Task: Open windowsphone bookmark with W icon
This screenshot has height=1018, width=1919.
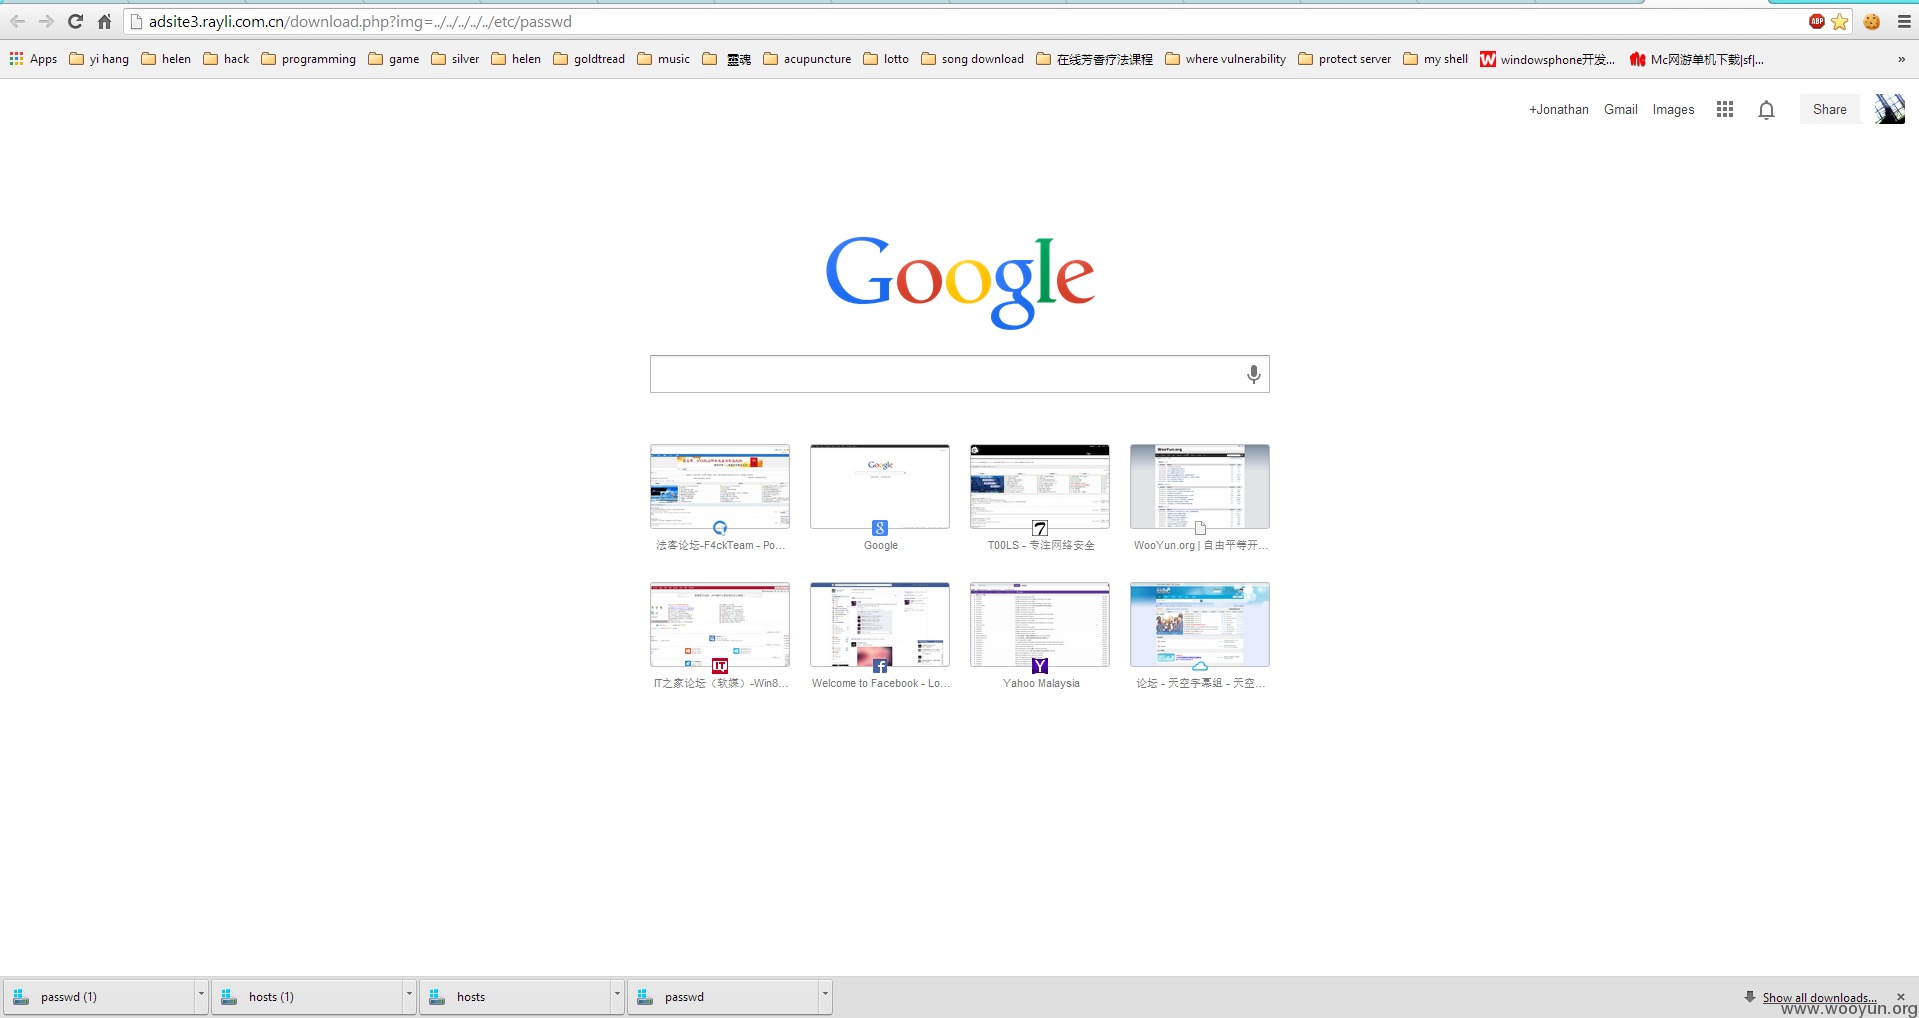Action: pos(1547,59)
